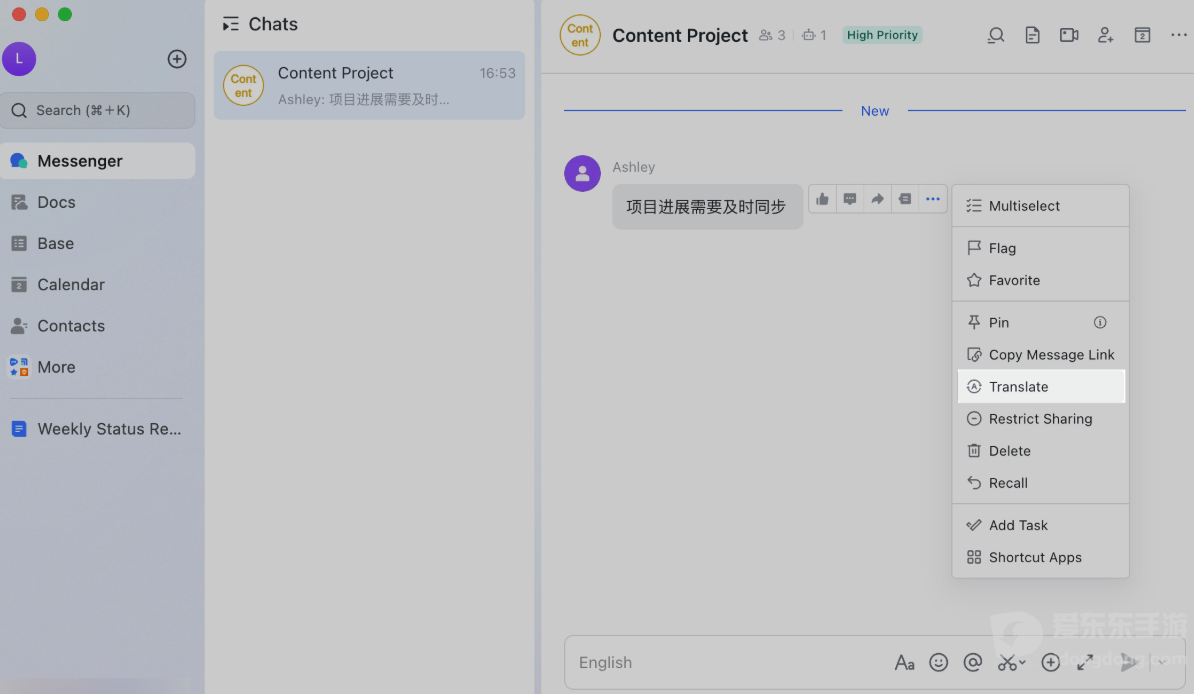
Task: Click the message toolbar more dots
Action: pos(933,200)
